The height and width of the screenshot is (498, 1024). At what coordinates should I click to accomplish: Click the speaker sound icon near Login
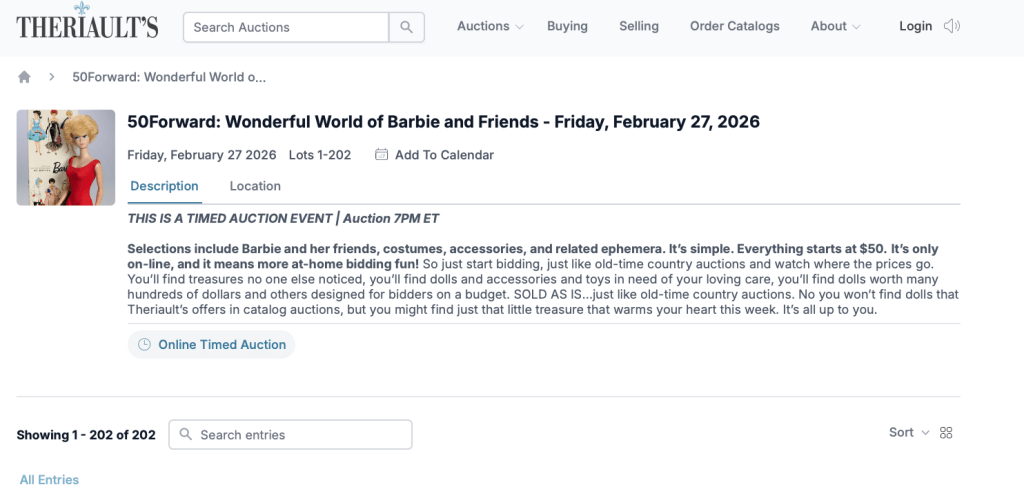(x=952, y=27)
